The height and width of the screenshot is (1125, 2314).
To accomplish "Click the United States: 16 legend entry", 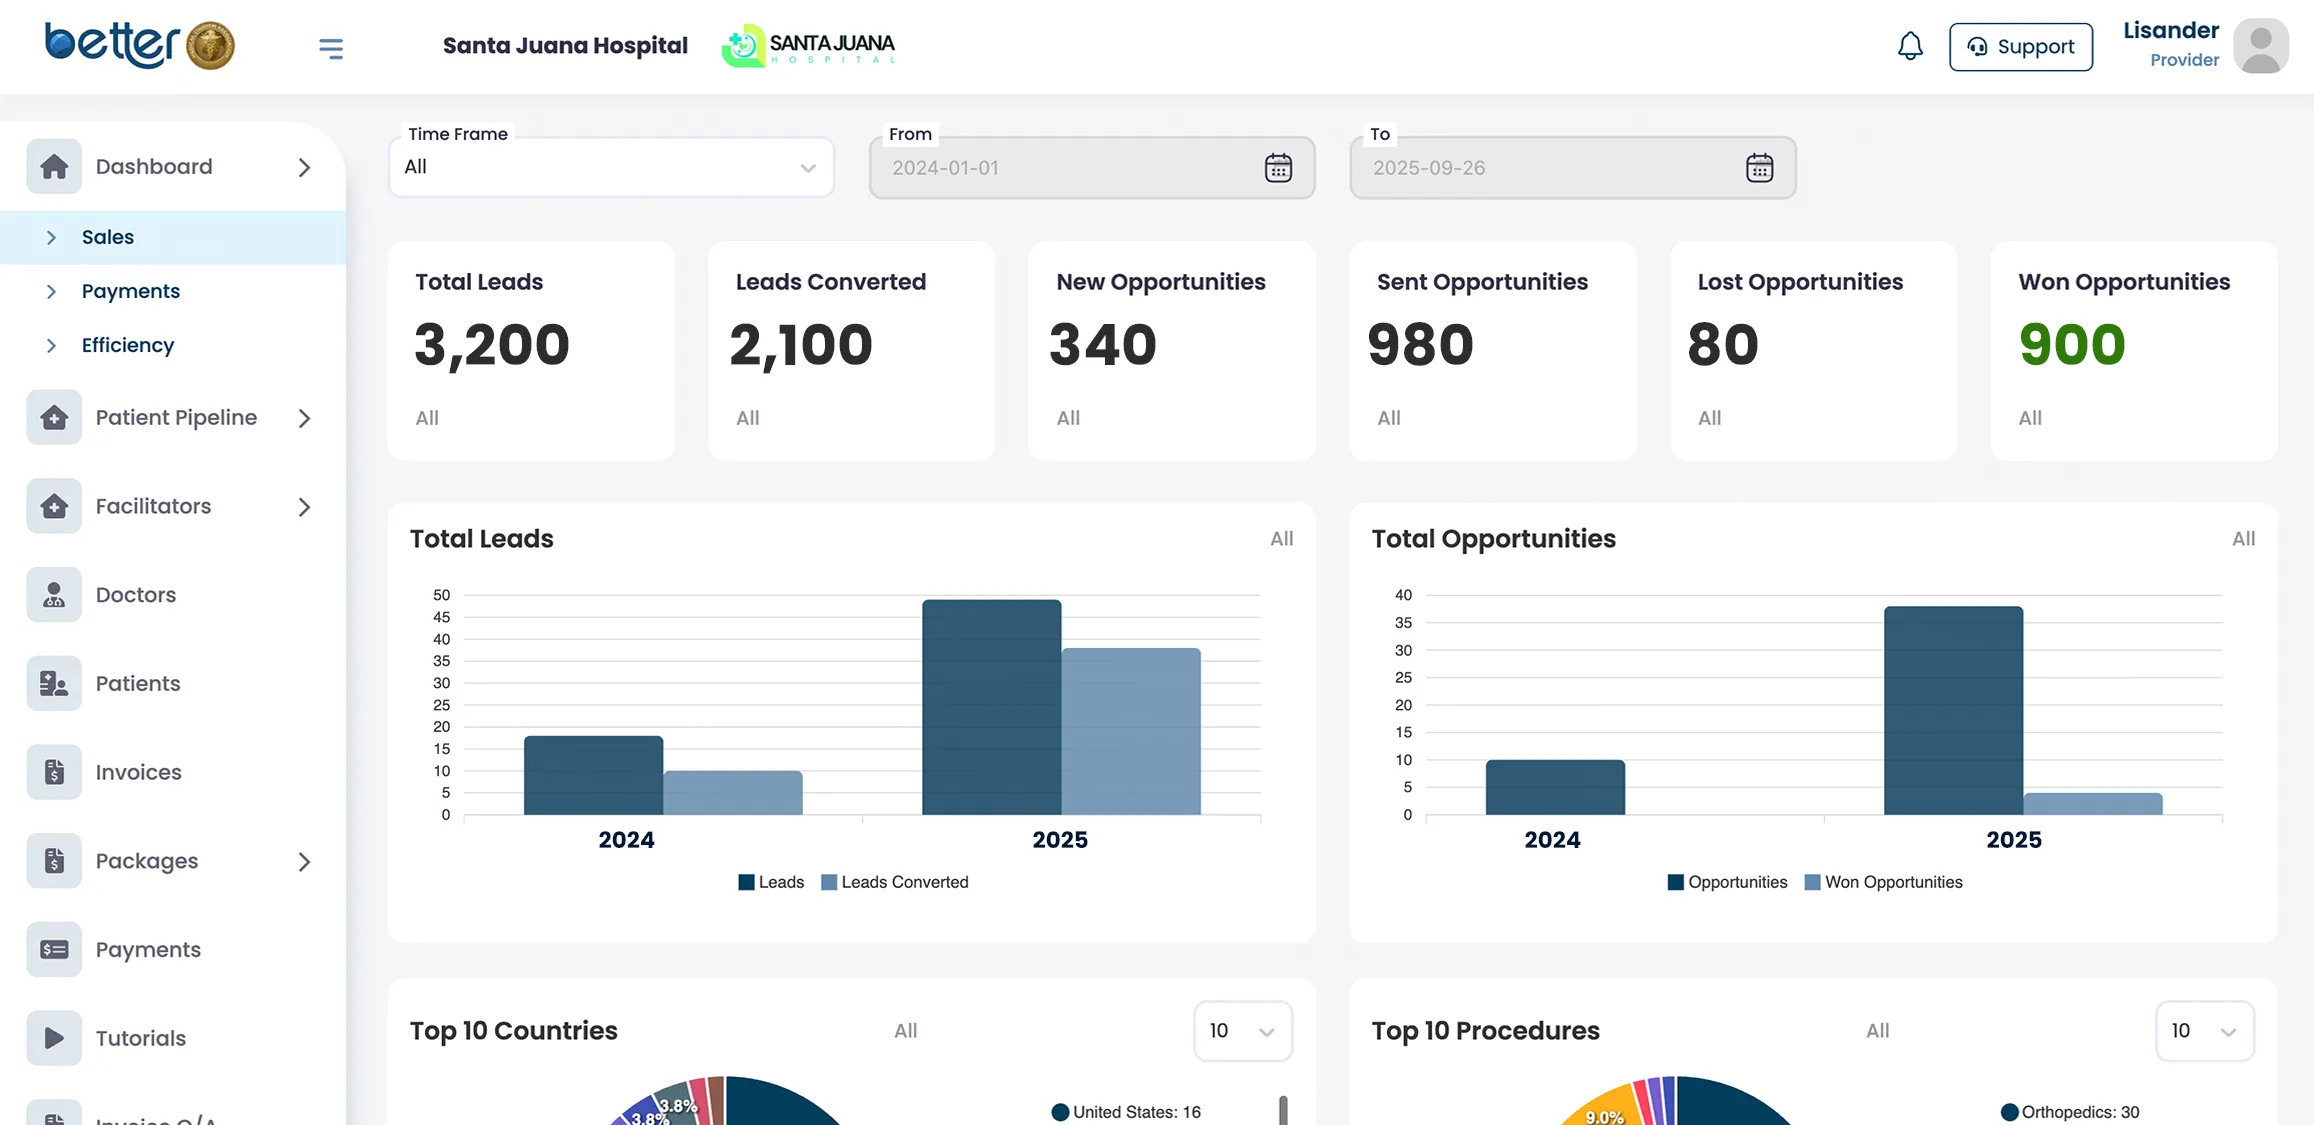I will tap(1127, 1112).
